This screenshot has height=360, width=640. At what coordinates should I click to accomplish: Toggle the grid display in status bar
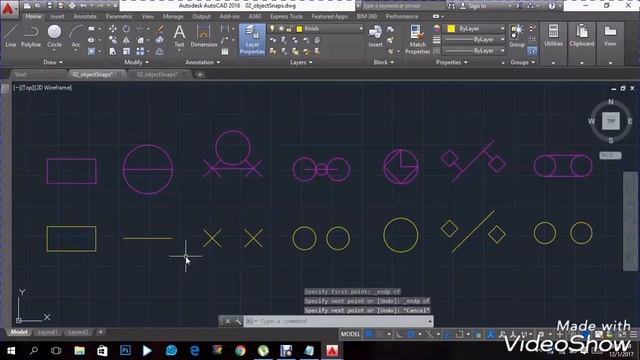tap(369, 334)
